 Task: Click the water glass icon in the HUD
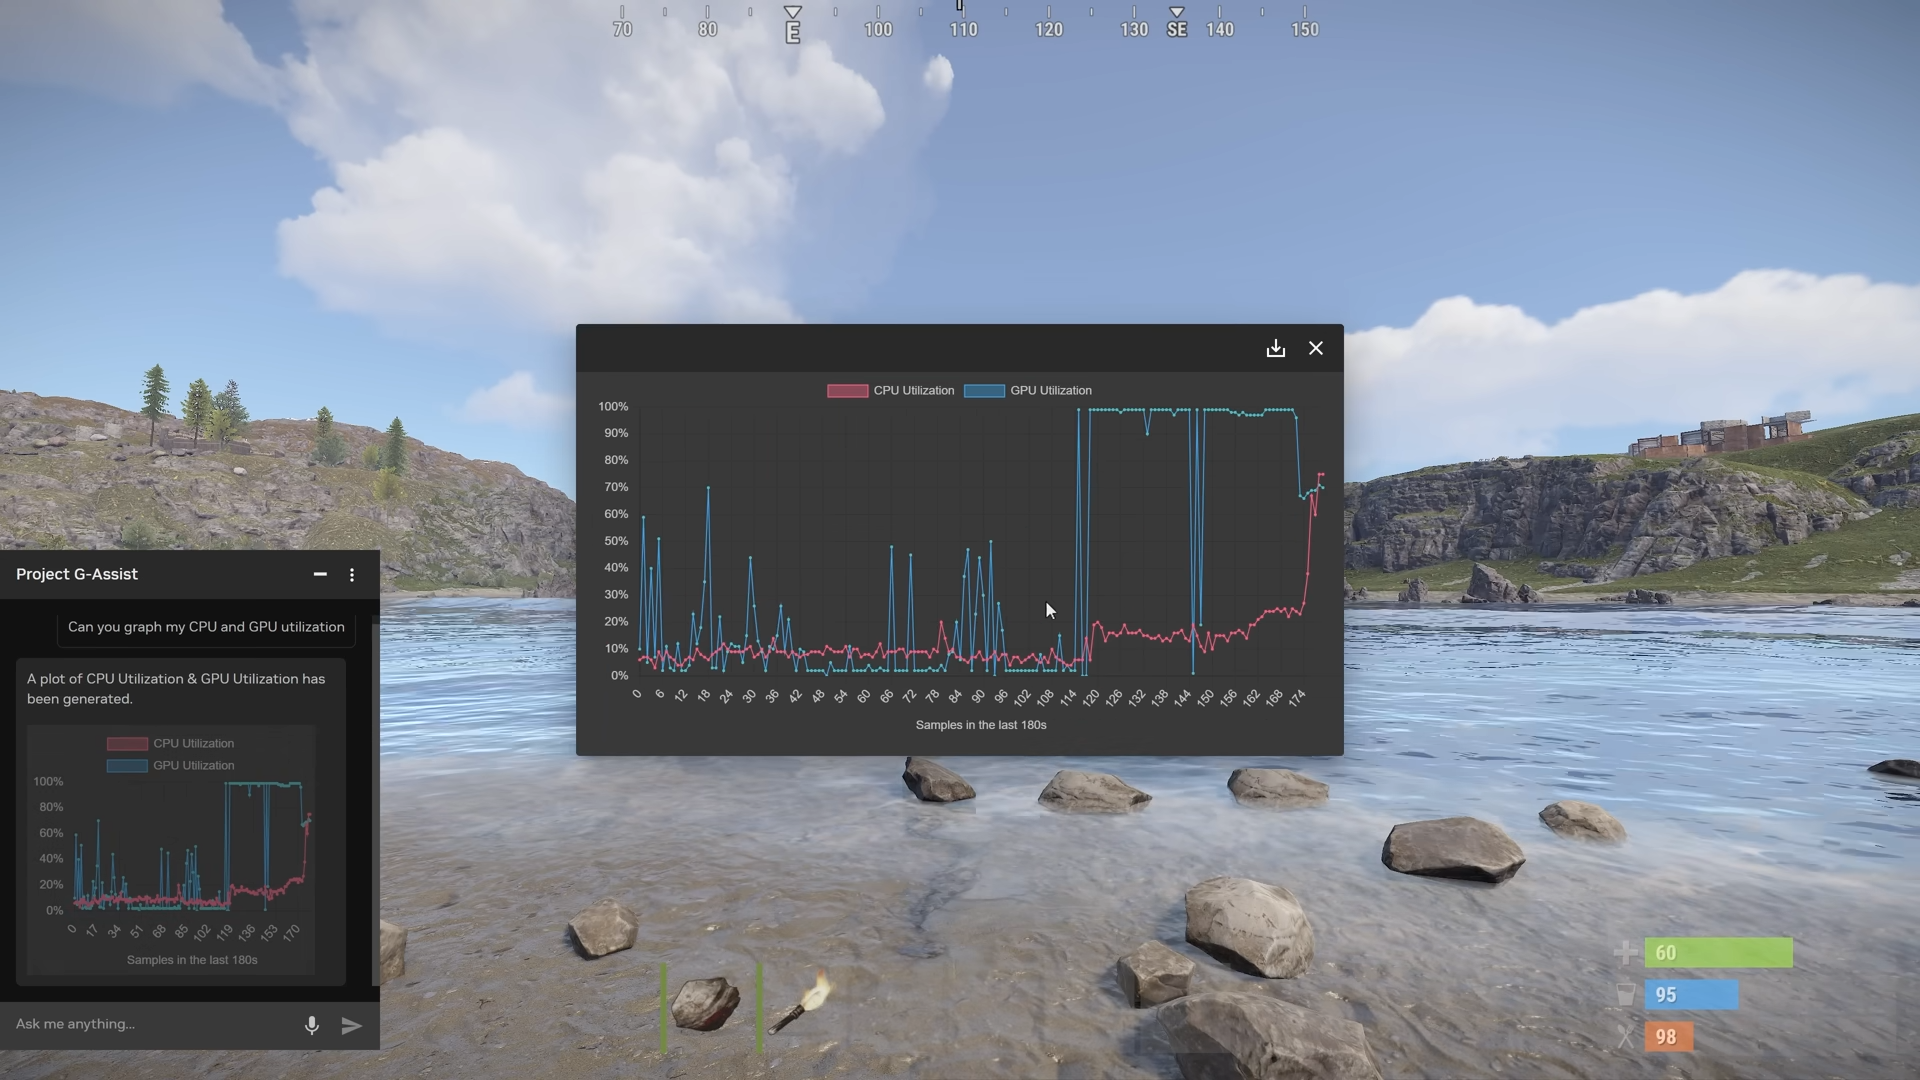click(1626, 995)
